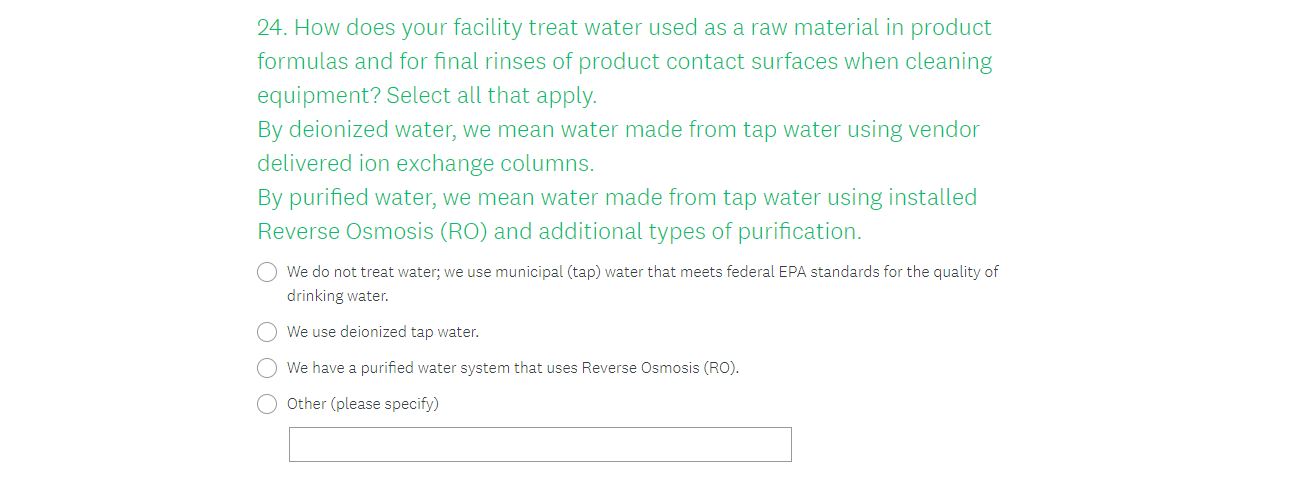Click the "By purified water" definition line
This screenshot has height=498, width=1295.
pos(616,198)
